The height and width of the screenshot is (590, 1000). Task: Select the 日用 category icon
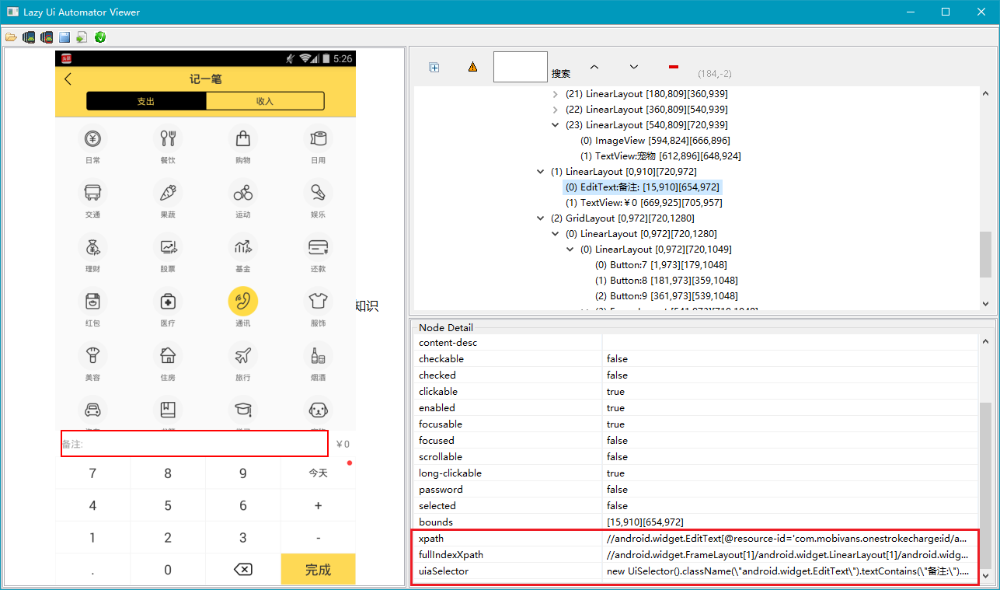pyautogui.click(x=318, y=139)
